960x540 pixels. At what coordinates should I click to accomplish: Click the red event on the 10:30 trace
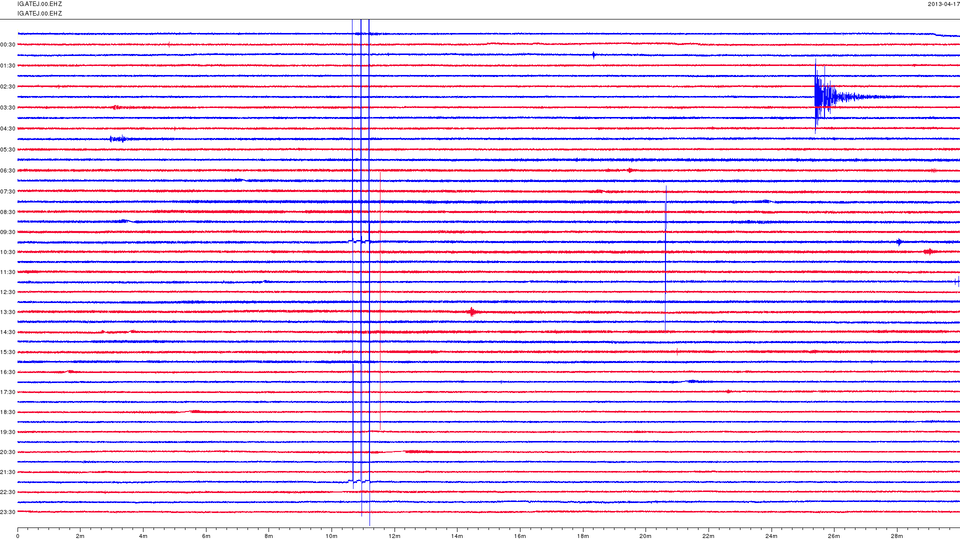pos(929,252)
